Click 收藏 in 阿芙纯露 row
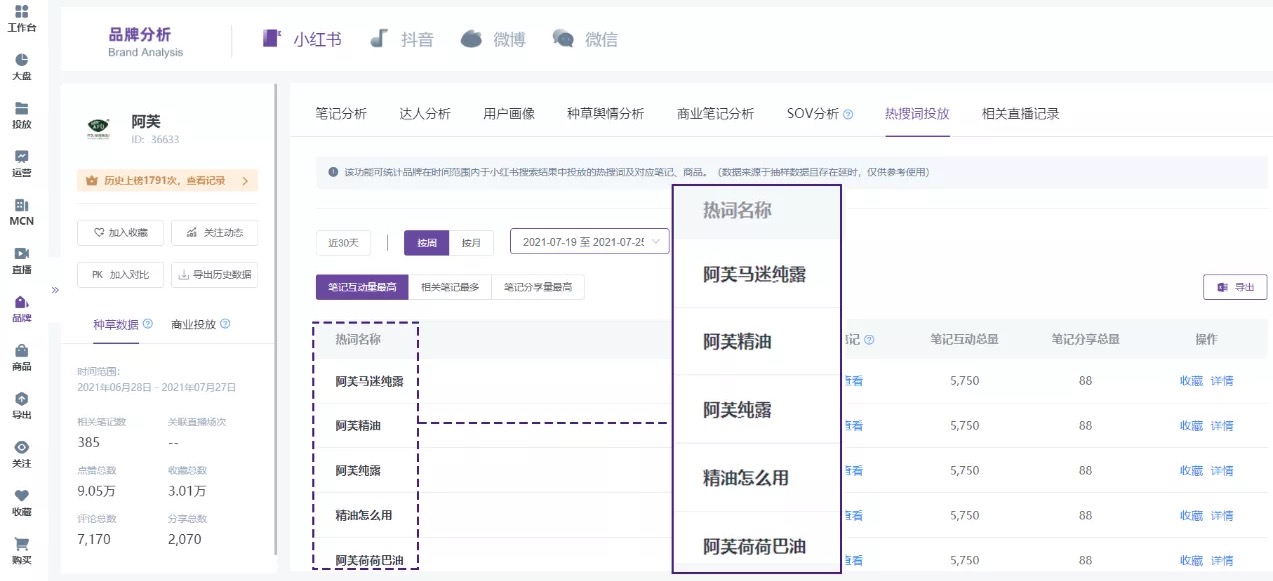 click(x=1191, y=471)
